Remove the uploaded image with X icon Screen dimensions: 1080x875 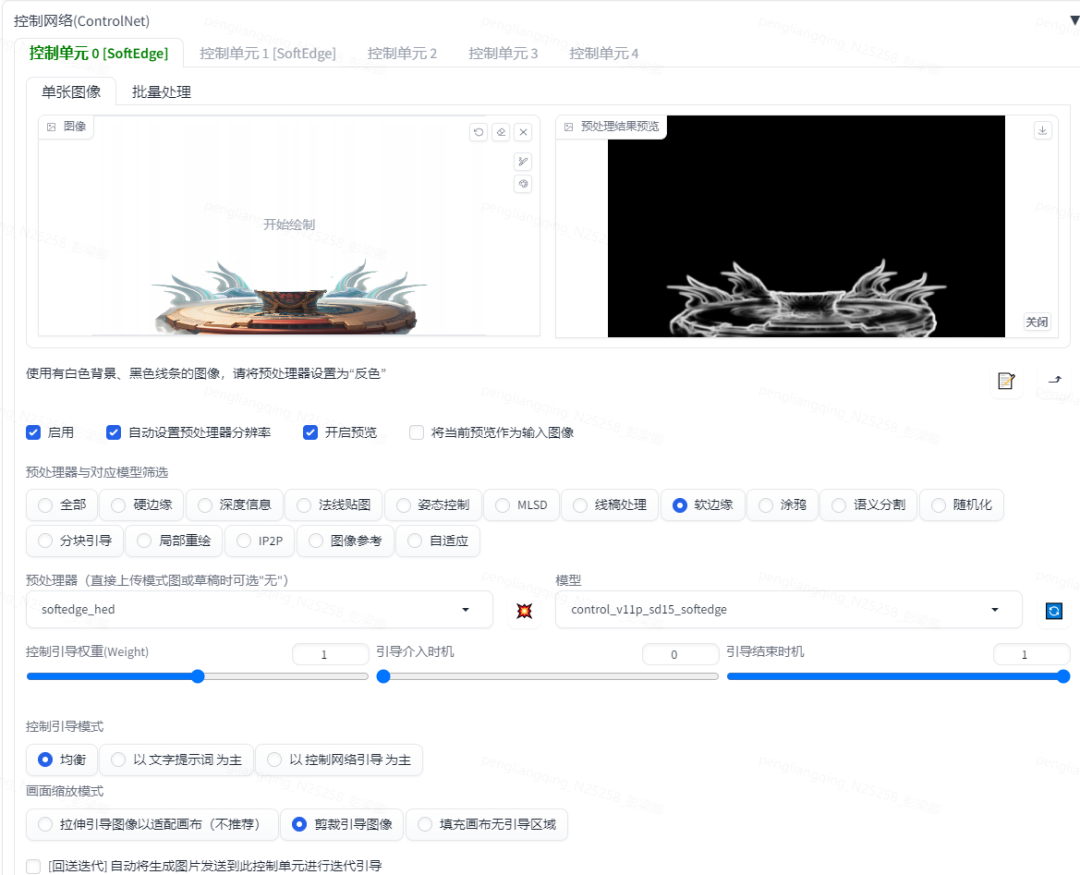pyautogui.click(x=523, y=132)
